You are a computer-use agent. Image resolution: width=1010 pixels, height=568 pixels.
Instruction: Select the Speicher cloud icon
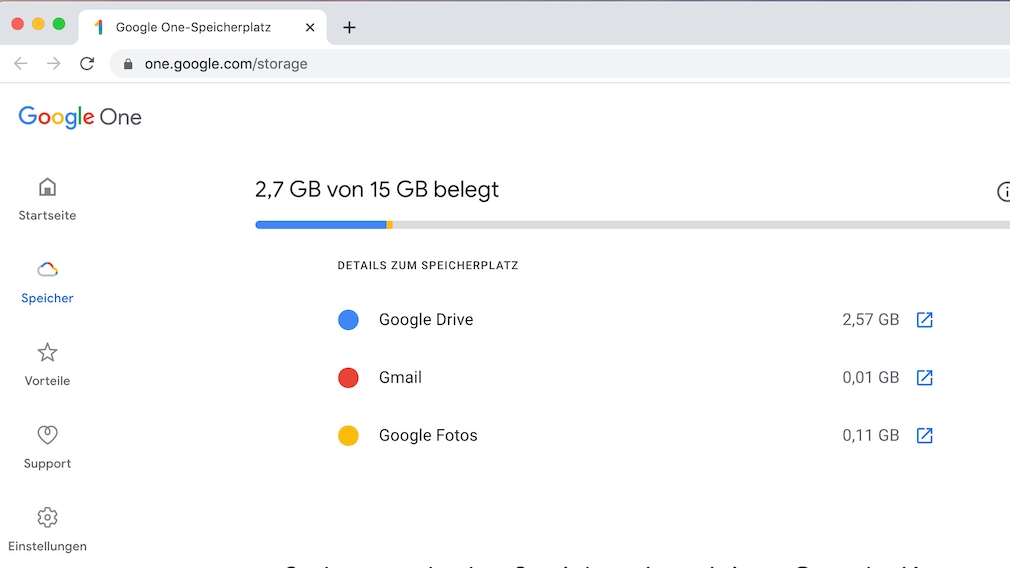[x=47, y=269]
